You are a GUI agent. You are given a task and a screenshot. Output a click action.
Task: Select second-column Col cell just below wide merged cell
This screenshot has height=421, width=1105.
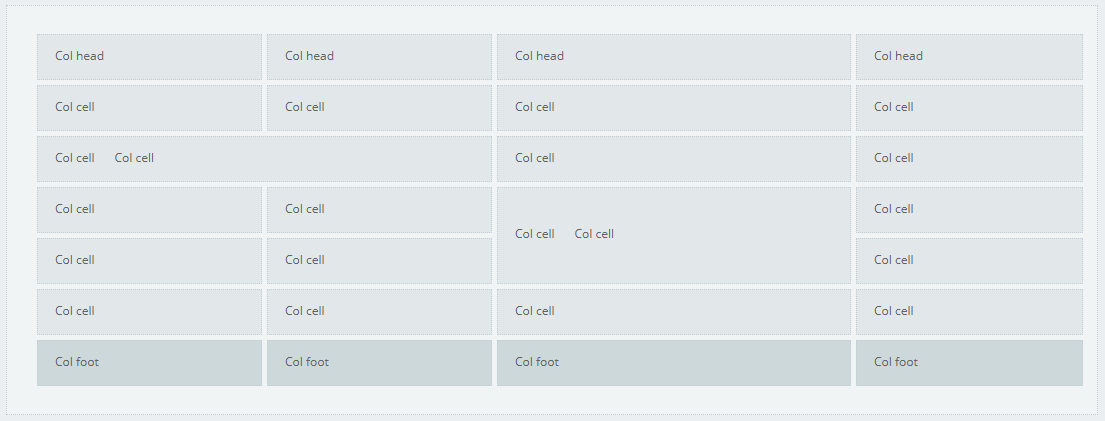[379, 210]
